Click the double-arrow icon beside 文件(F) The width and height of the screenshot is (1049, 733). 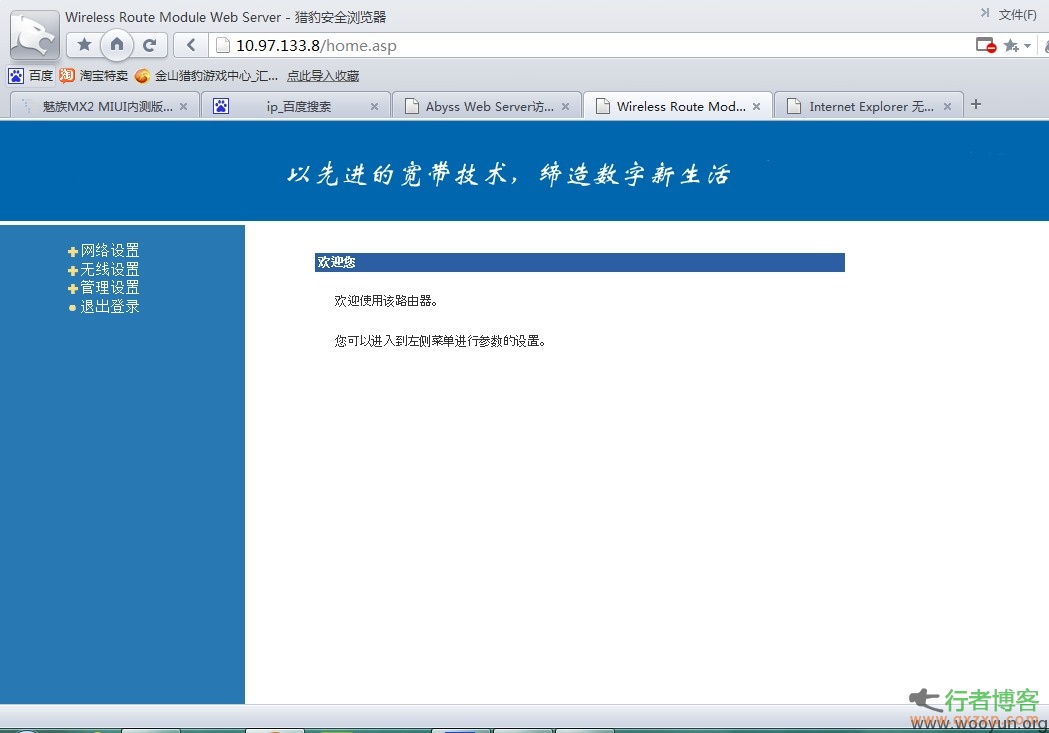(x=984, y=13)
